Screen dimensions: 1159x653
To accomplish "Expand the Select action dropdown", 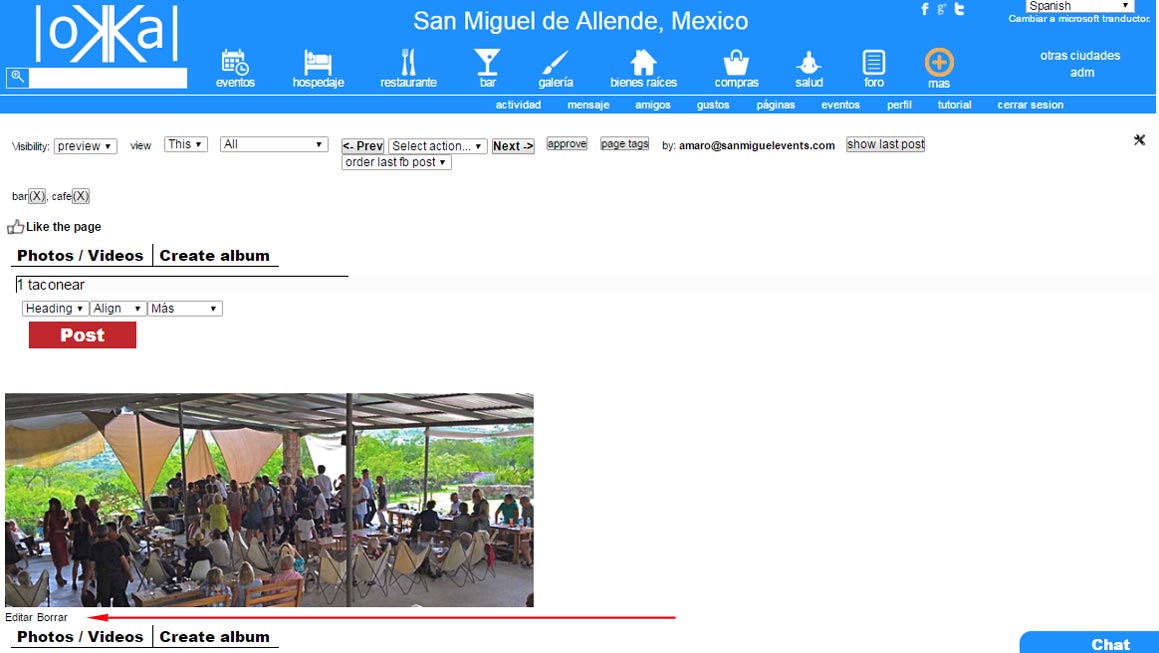I will click(x=438, y=146).
